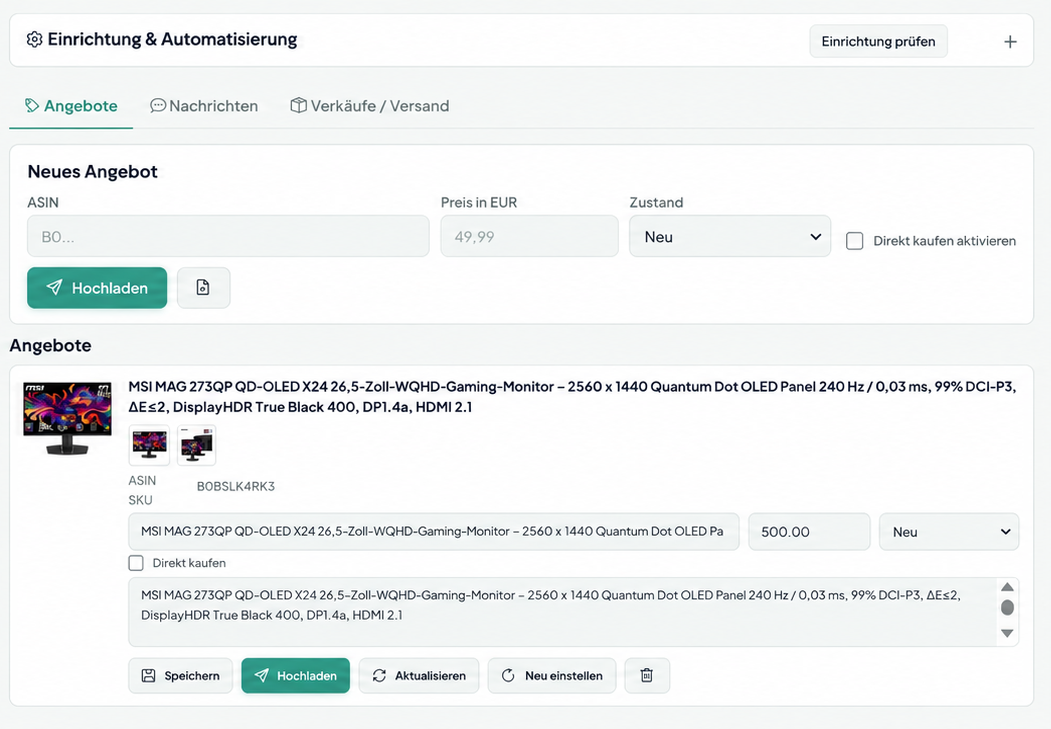Select the first small monitor thumbnail
This screenshot has height=729, width=1051.
coord(149,445)
